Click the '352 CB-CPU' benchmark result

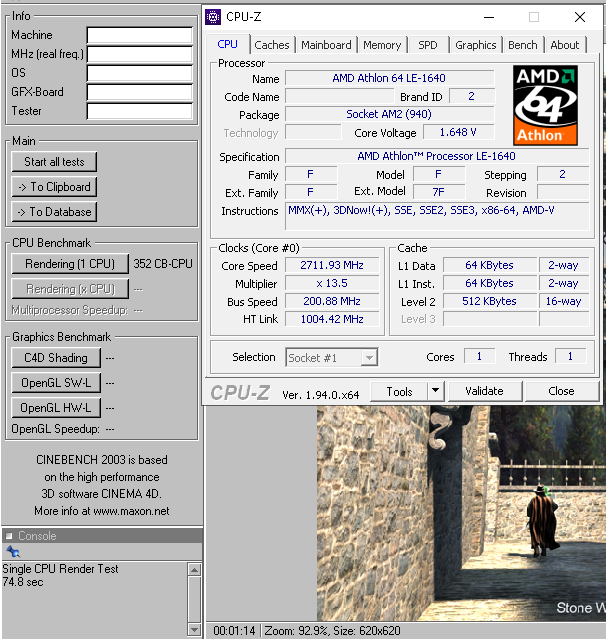click(163, 264)
